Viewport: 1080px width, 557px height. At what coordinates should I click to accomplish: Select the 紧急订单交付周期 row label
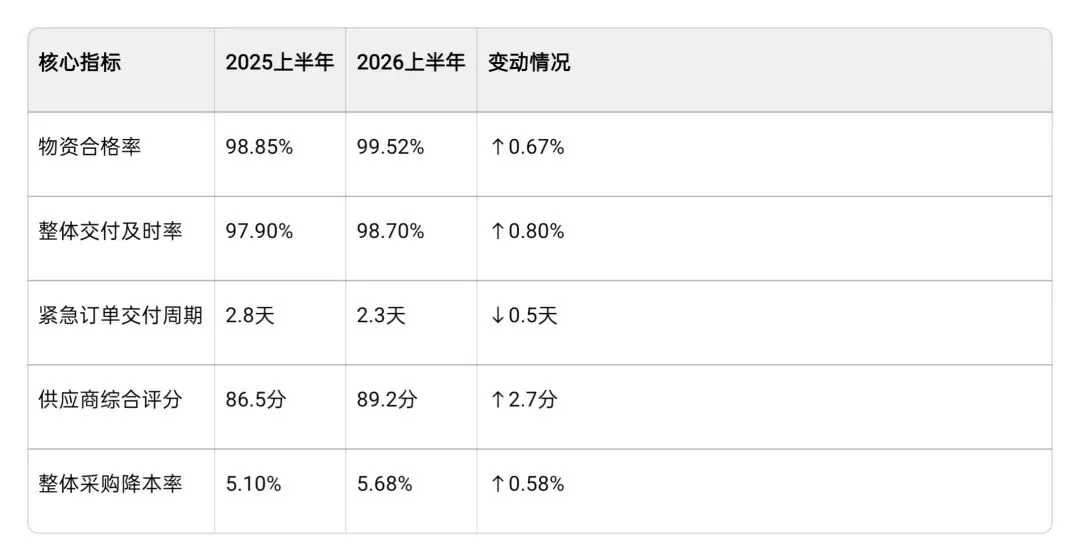pyautogui.click(x=121, y=315)
